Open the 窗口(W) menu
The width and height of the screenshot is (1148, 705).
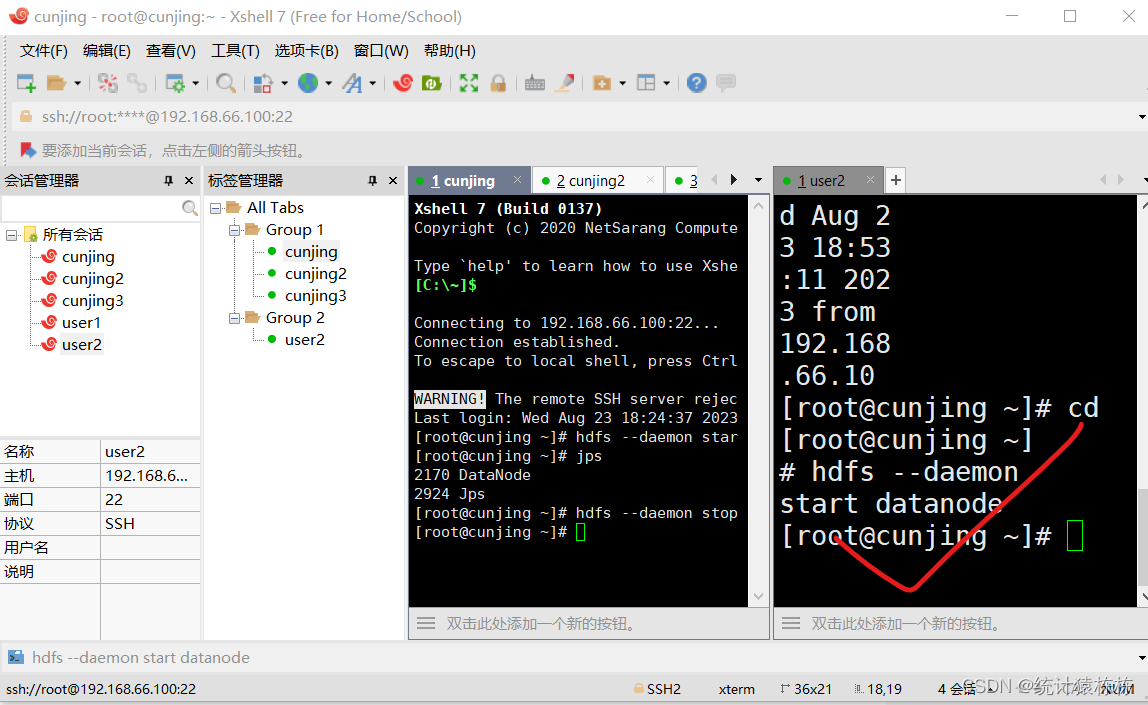[381, 51]
